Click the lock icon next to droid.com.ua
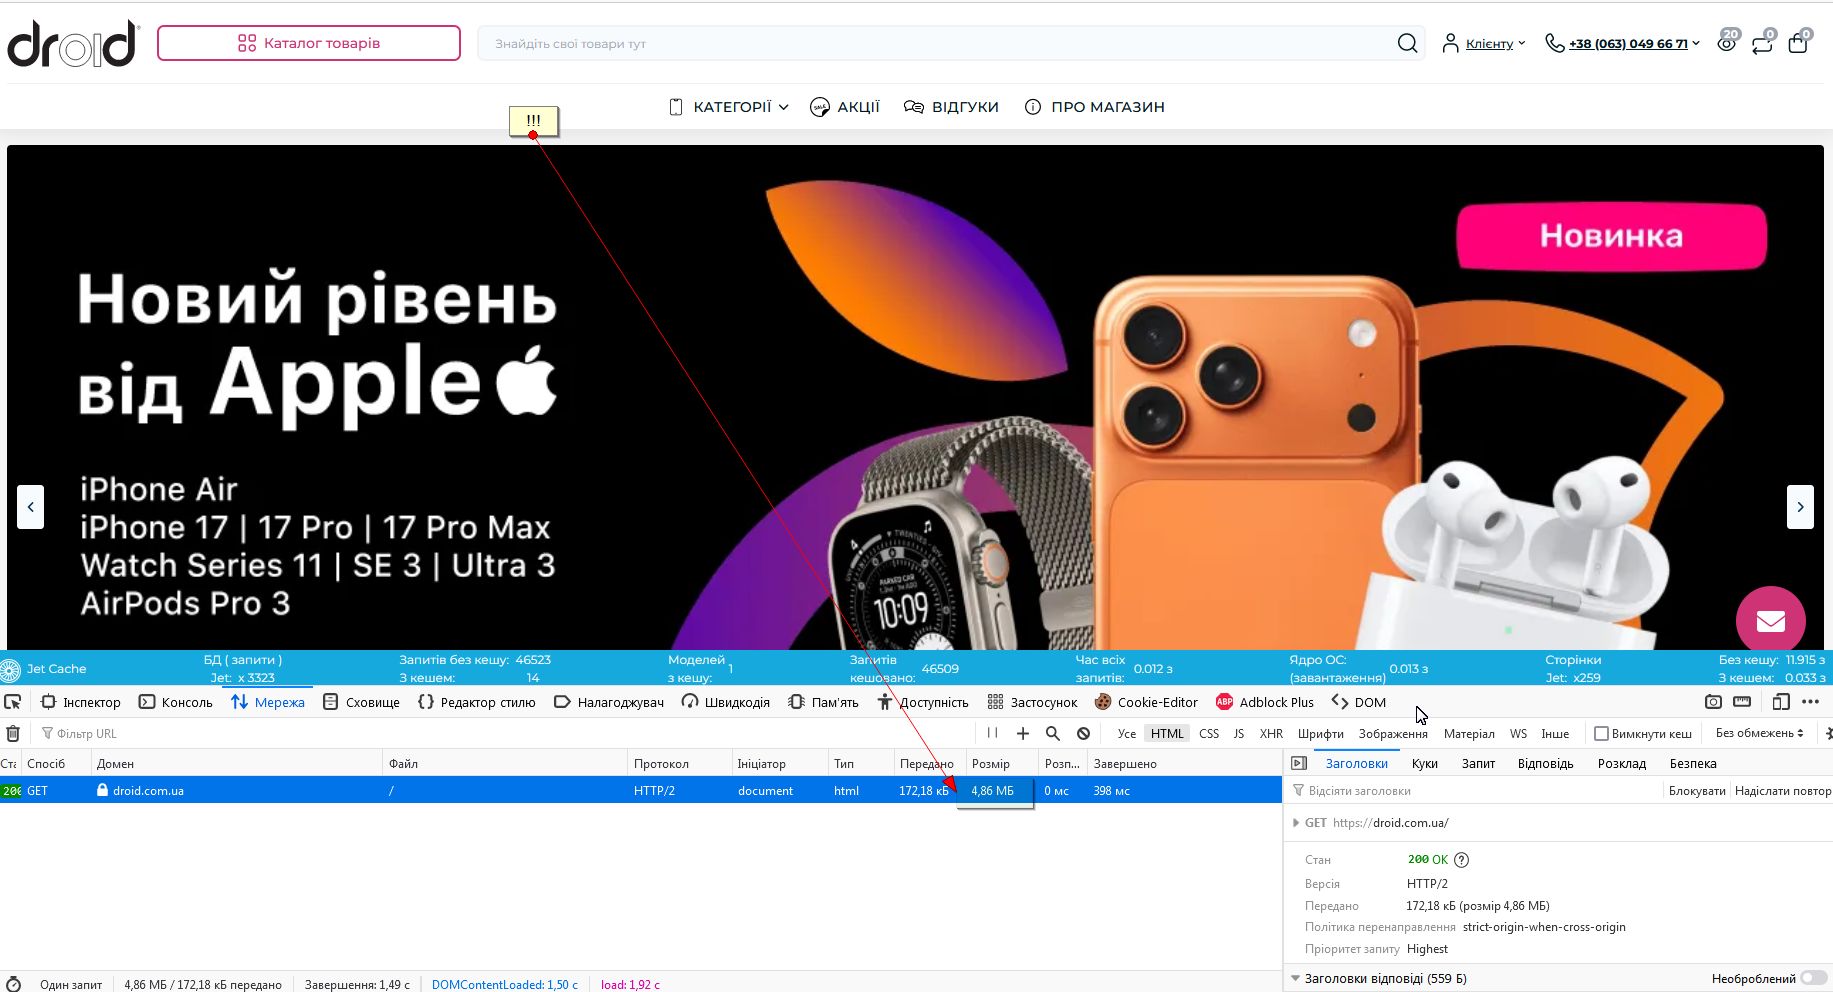The width and height of the screenshot is (1833, 992). [102, 790]
